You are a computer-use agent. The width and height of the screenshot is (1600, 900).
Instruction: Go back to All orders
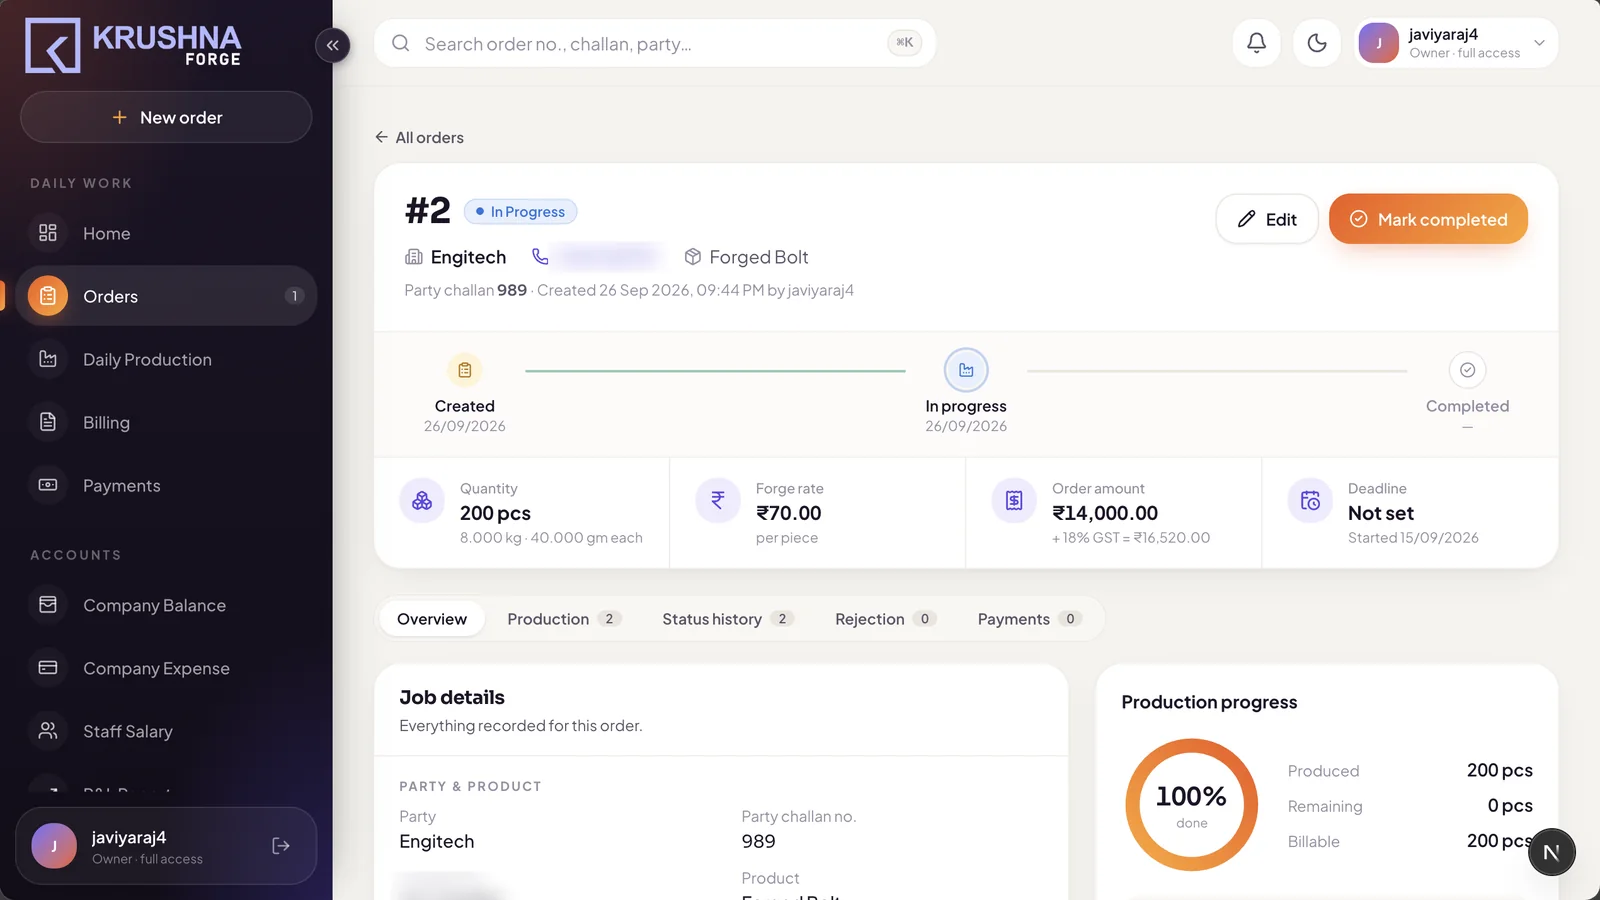click(x=419, y=137)
